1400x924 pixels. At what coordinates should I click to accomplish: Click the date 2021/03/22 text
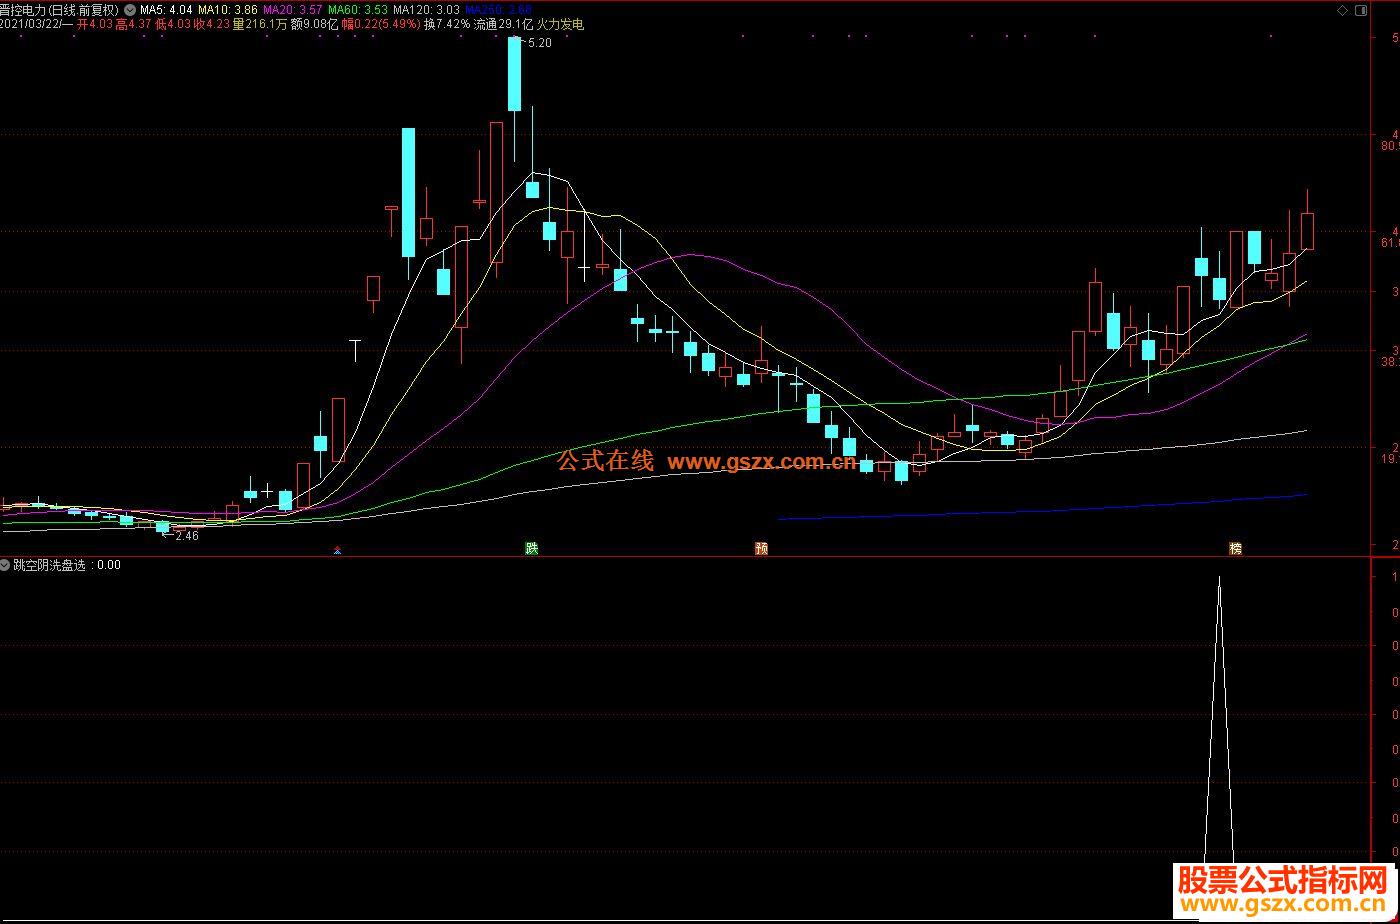(x=30, y=24)
